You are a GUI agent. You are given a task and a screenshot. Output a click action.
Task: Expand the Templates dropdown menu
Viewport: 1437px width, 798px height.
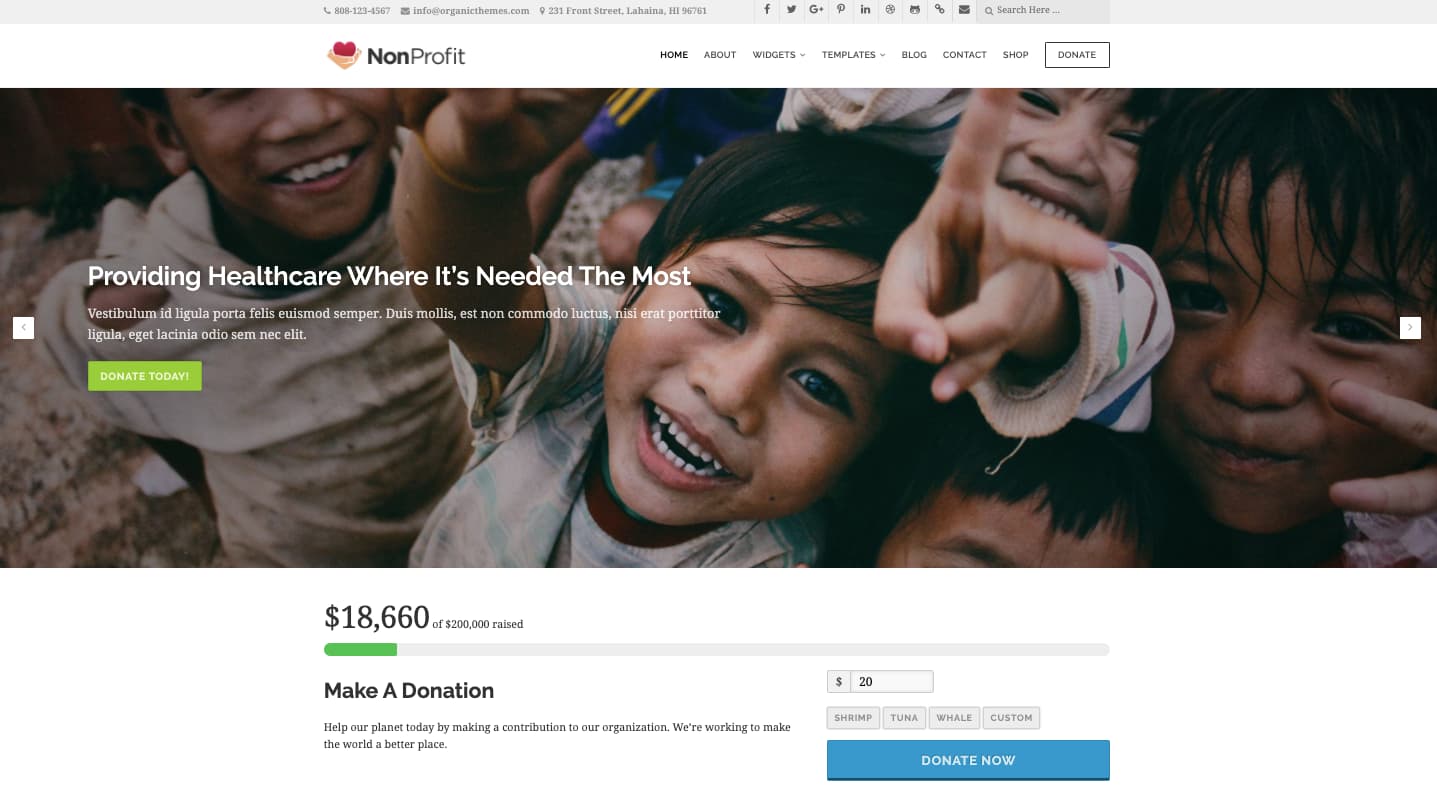(853, 55)
